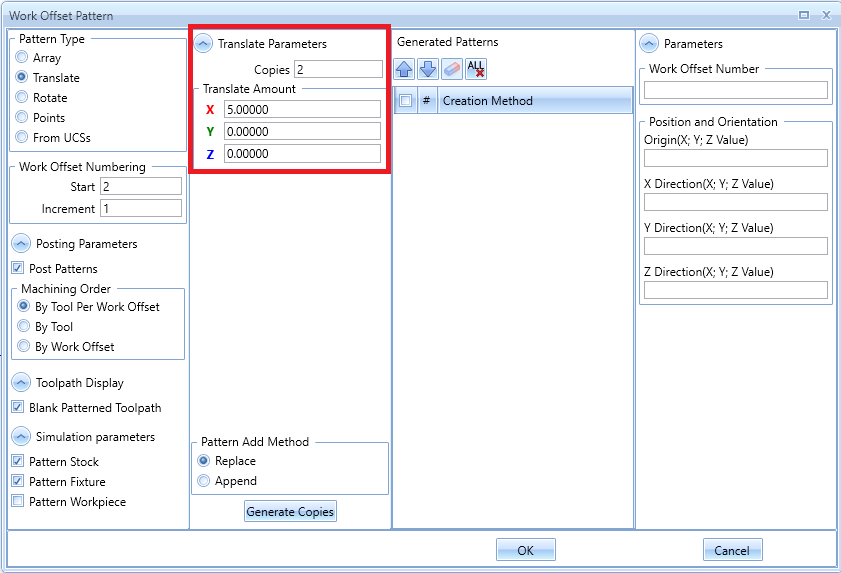The image size is (841, 573).
Task: Dismiss dialog with Cancel button
Action: pos(732,550)
